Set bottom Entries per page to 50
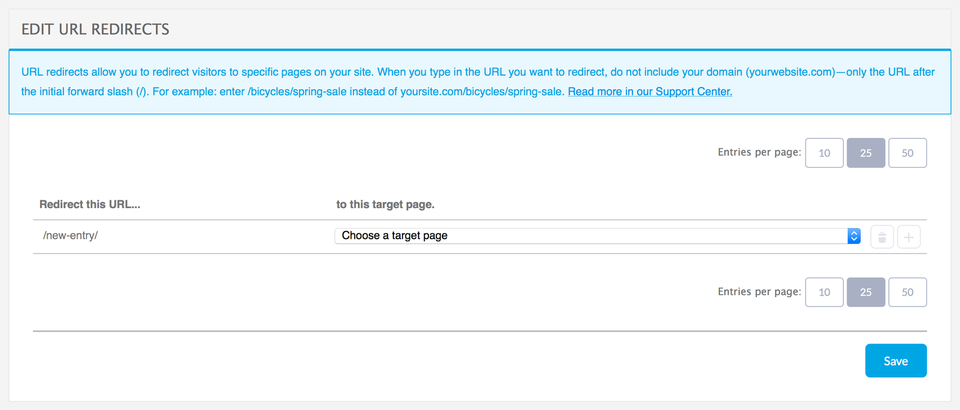 pos(907,293)
